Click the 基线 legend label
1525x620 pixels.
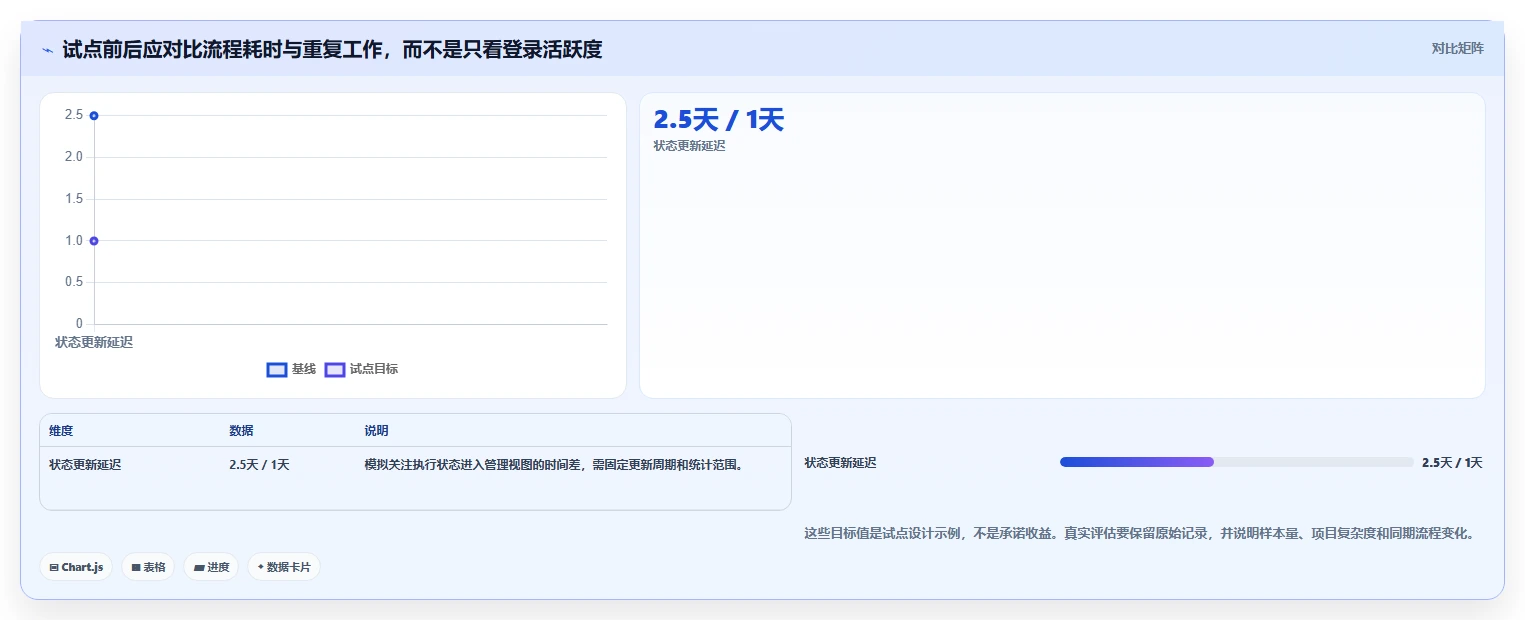click(x=304, y=369)
